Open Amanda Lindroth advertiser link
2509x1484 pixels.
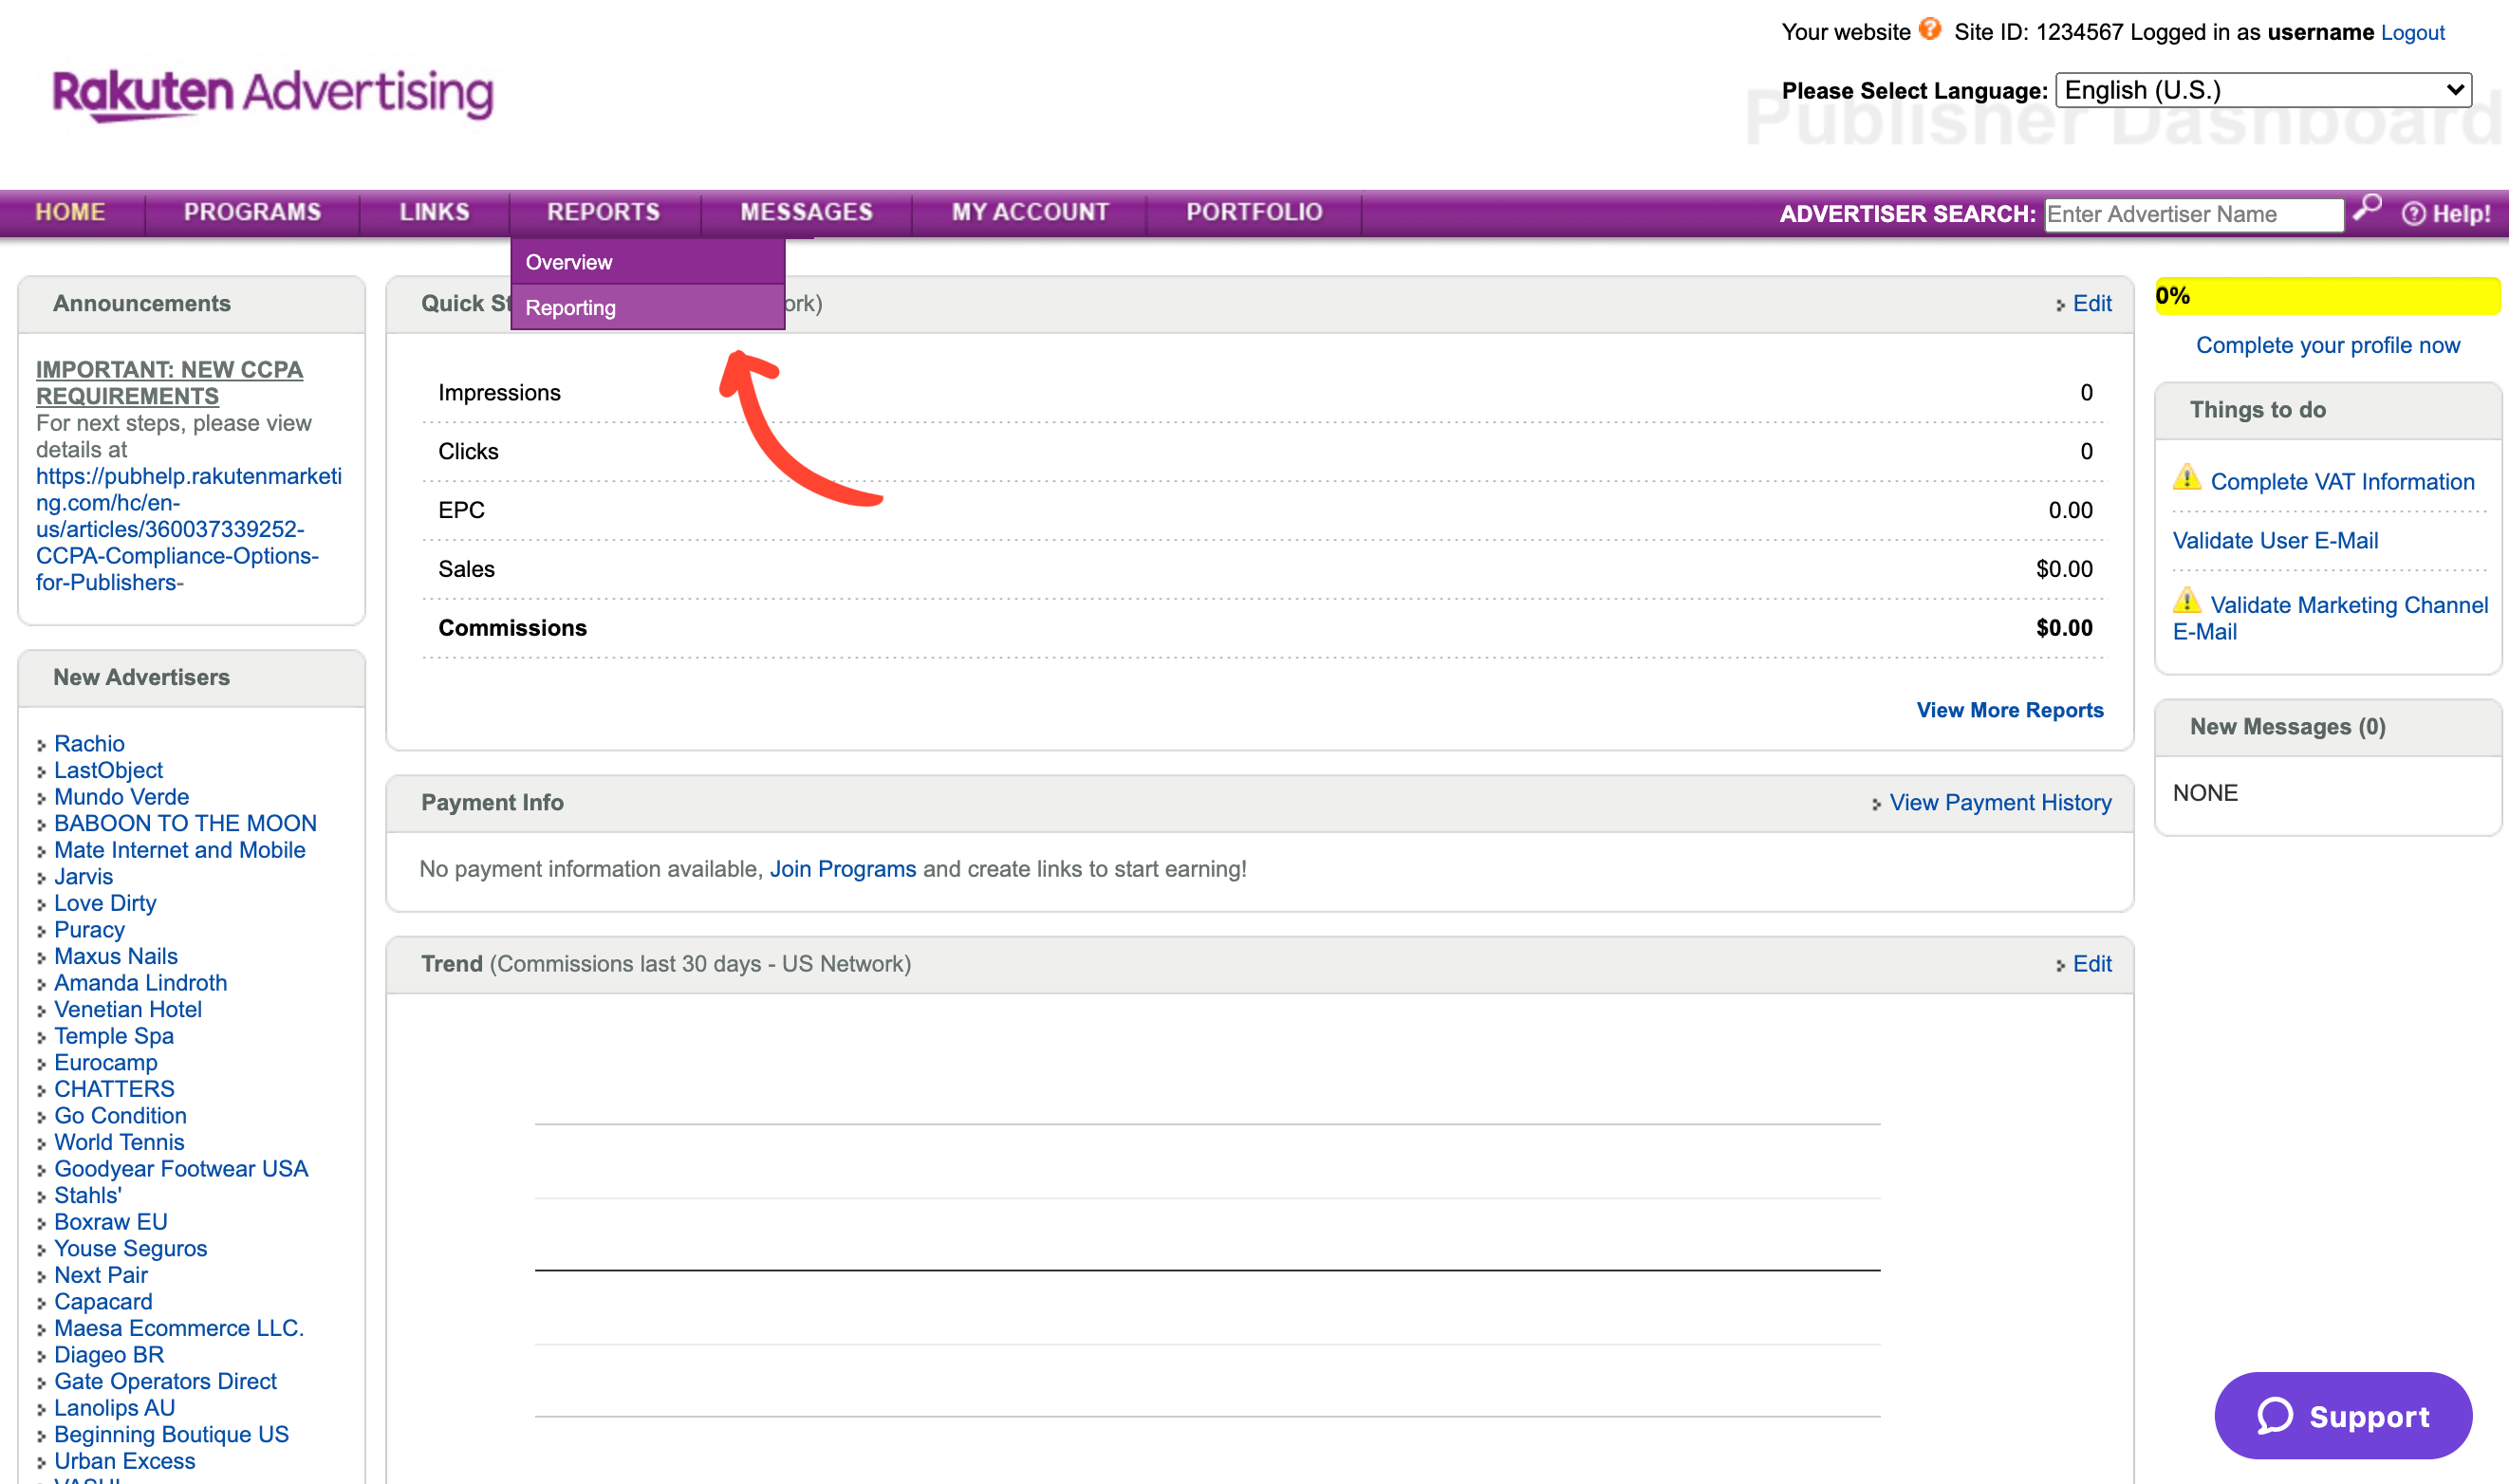click(140, 983)
